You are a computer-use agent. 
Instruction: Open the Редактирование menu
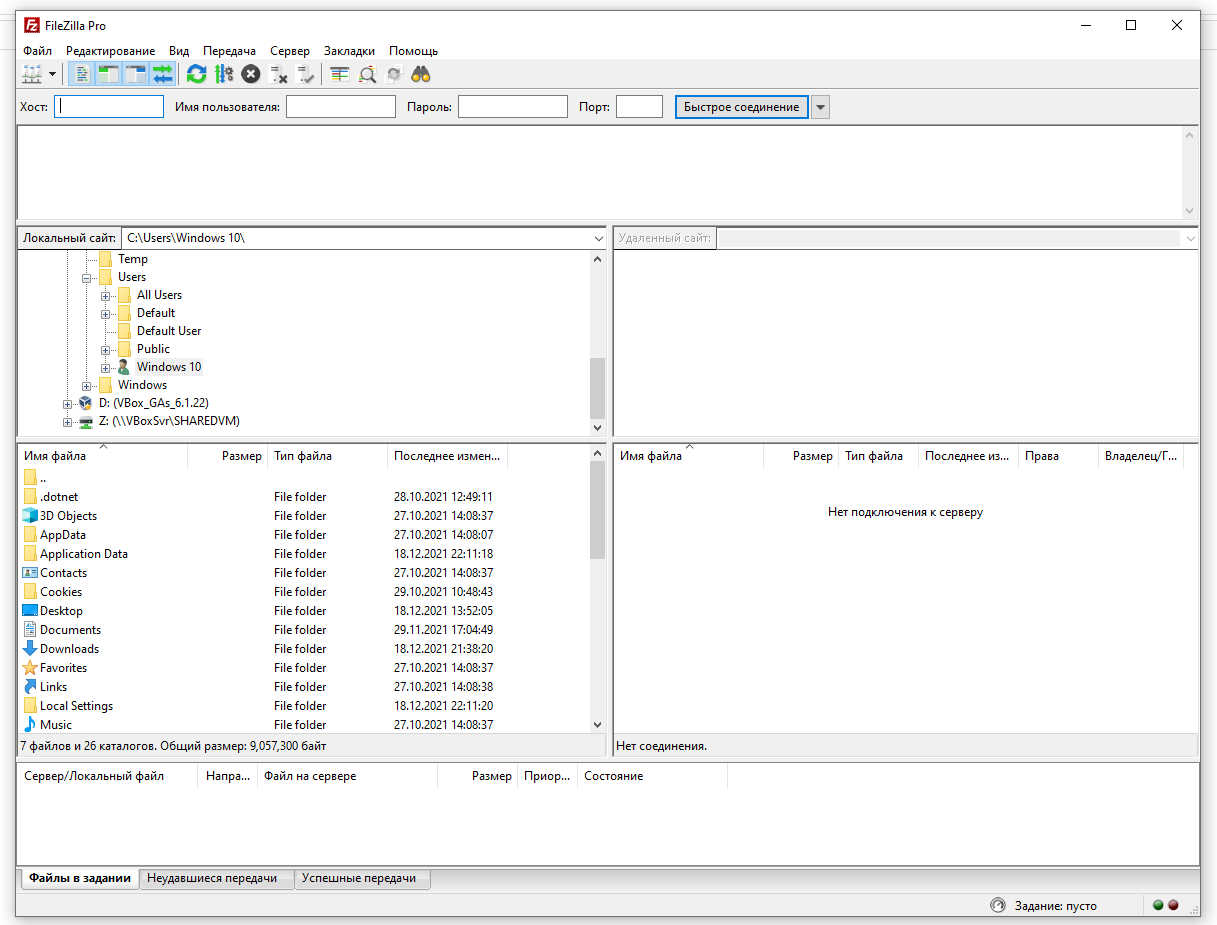click(x=110, y=51)
